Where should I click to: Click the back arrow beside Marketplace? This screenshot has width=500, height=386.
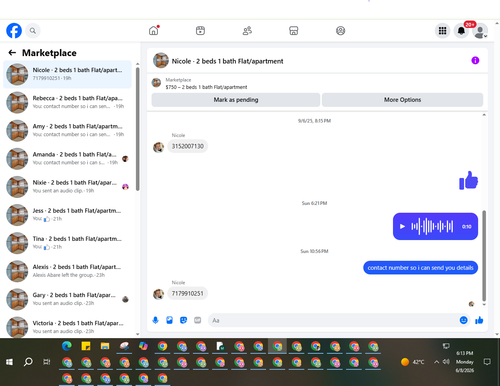click(12, 53)
